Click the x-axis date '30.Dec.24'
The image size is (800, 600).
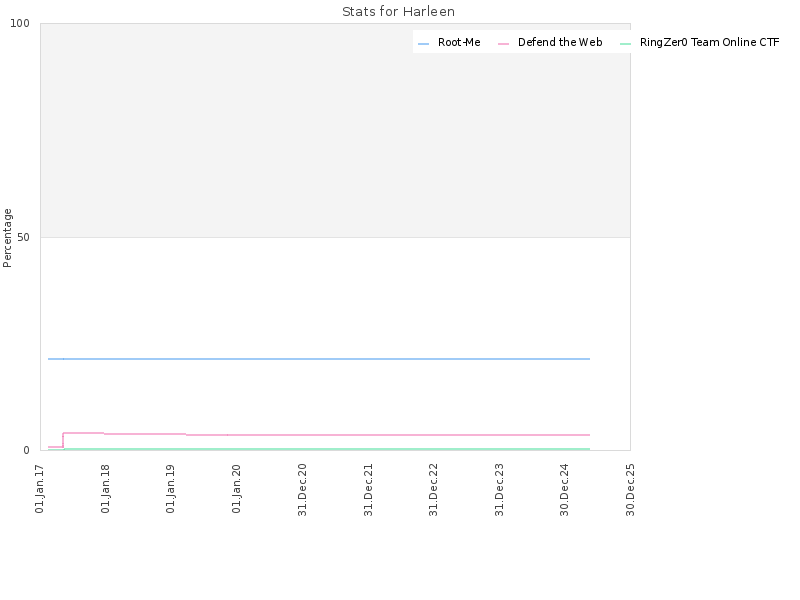click(x=565, y=490)
